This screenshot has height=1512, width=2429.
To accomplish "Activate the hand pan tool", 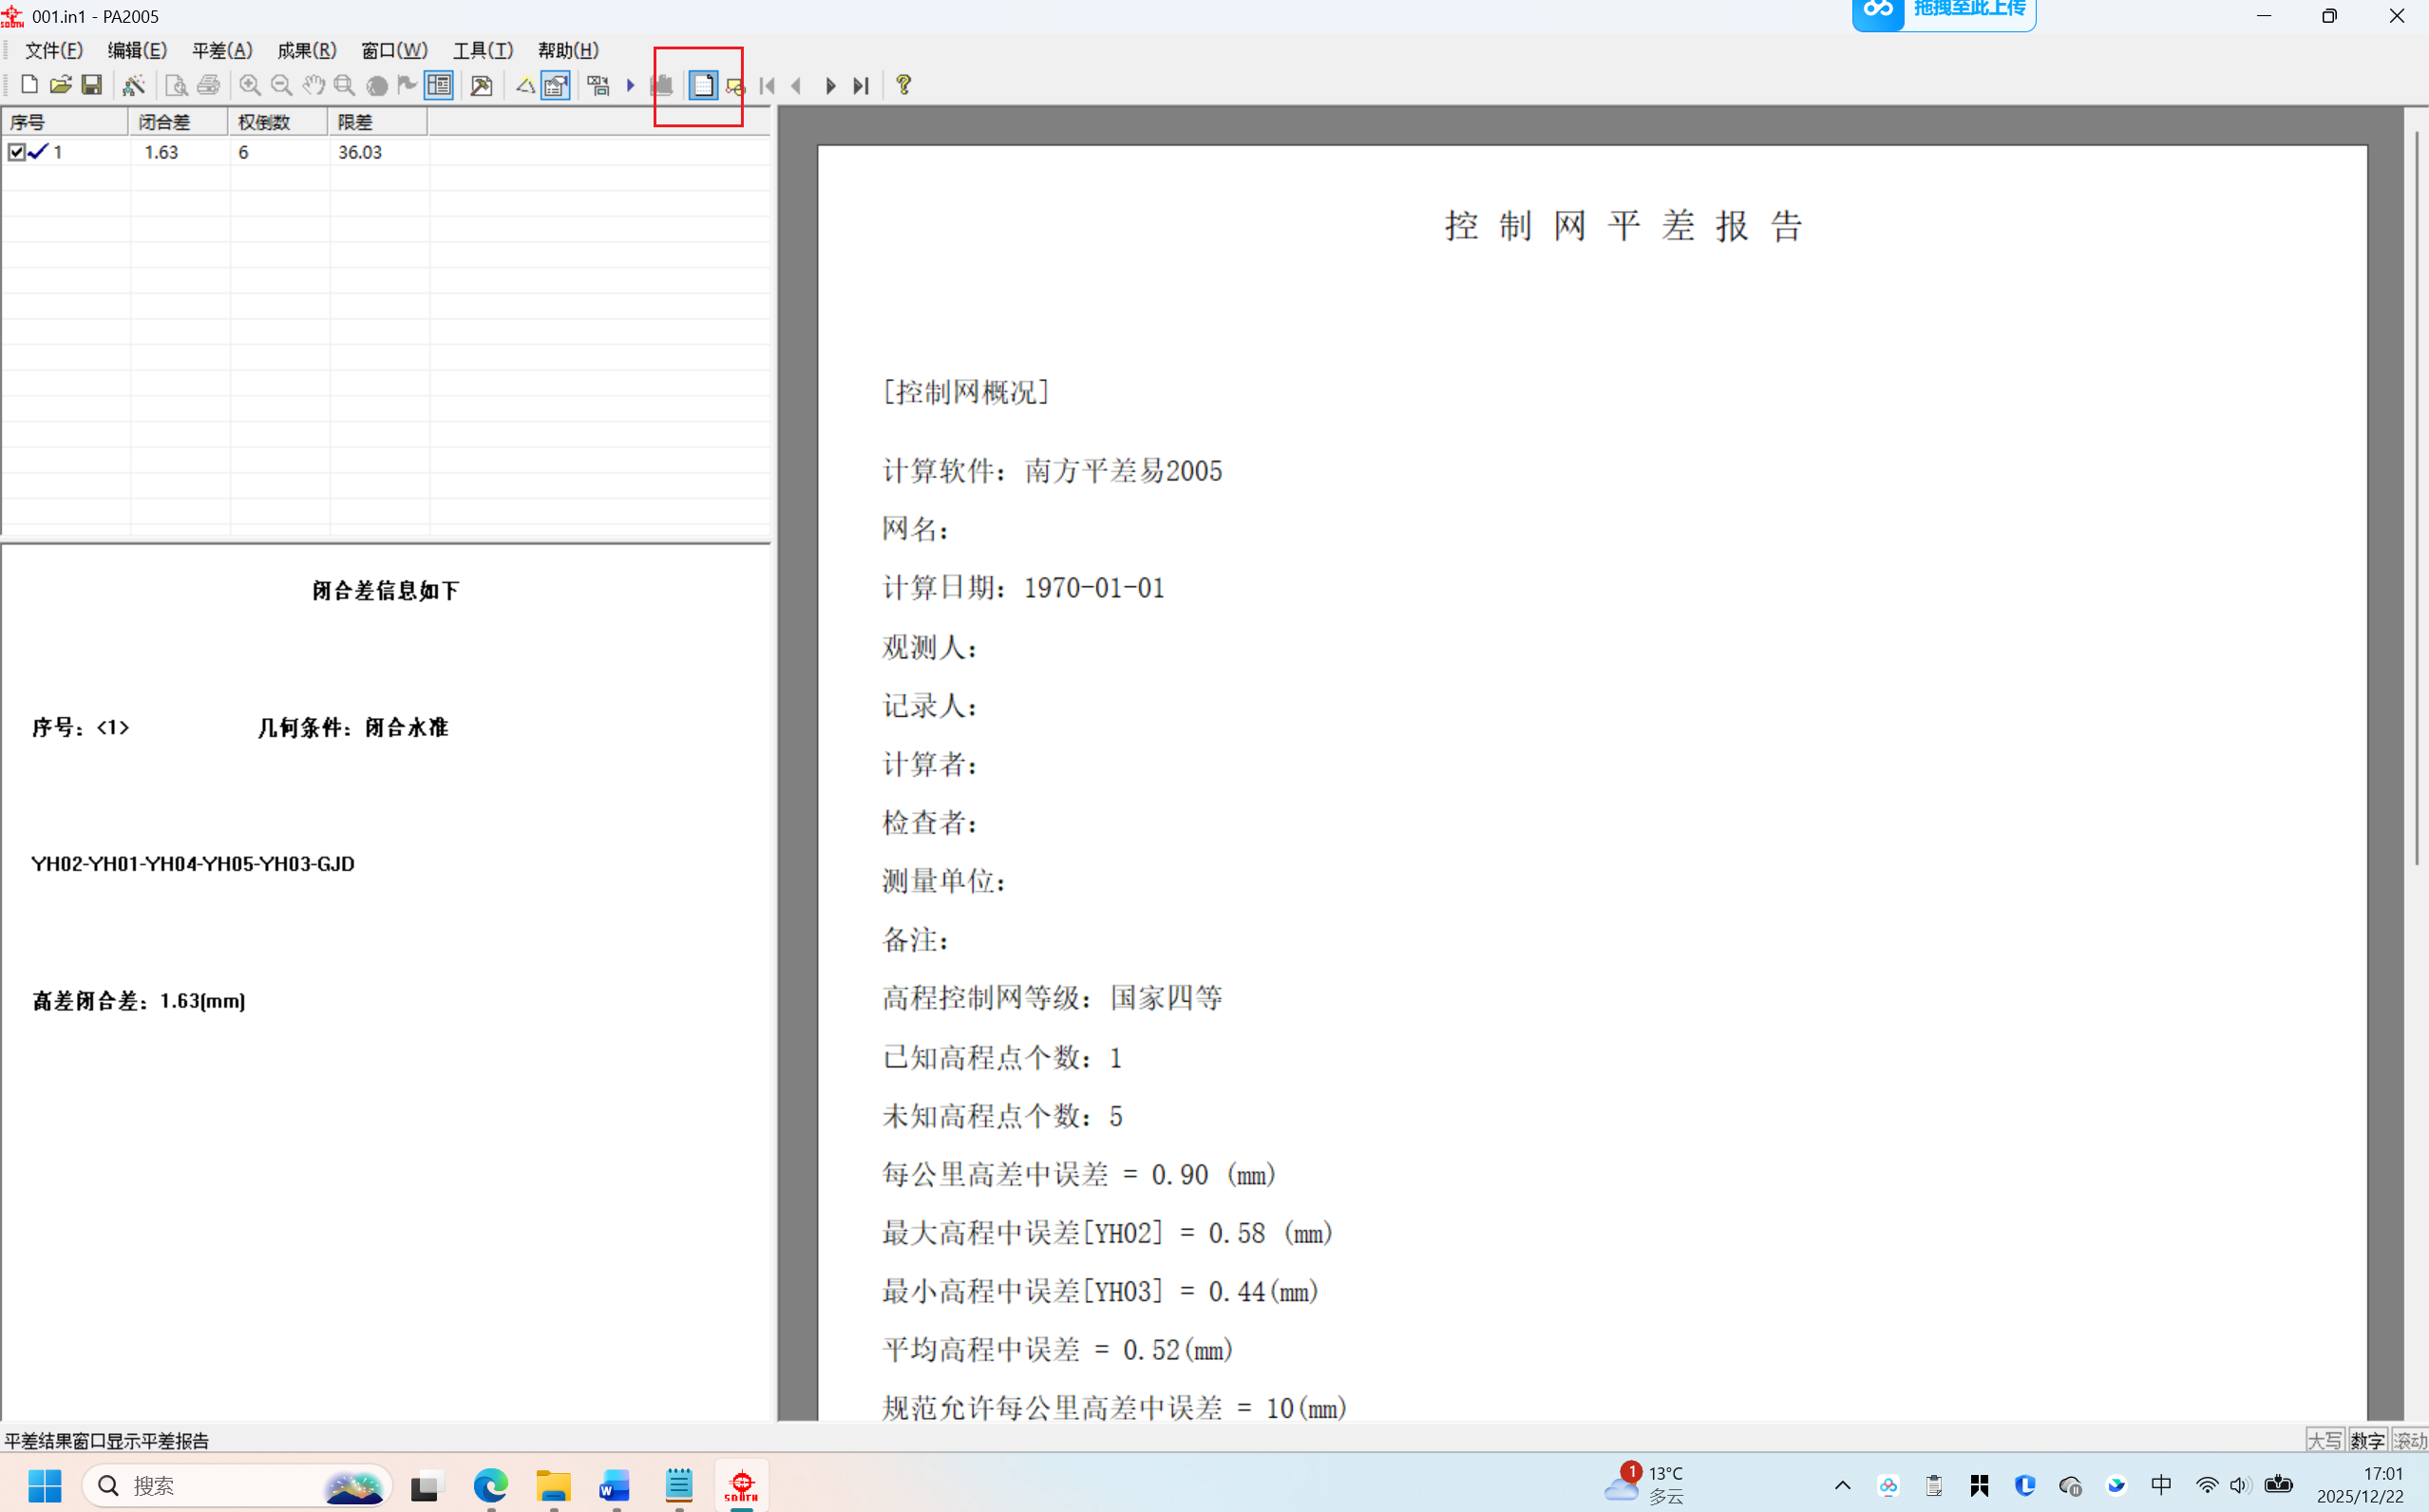I will click(314, 85).
